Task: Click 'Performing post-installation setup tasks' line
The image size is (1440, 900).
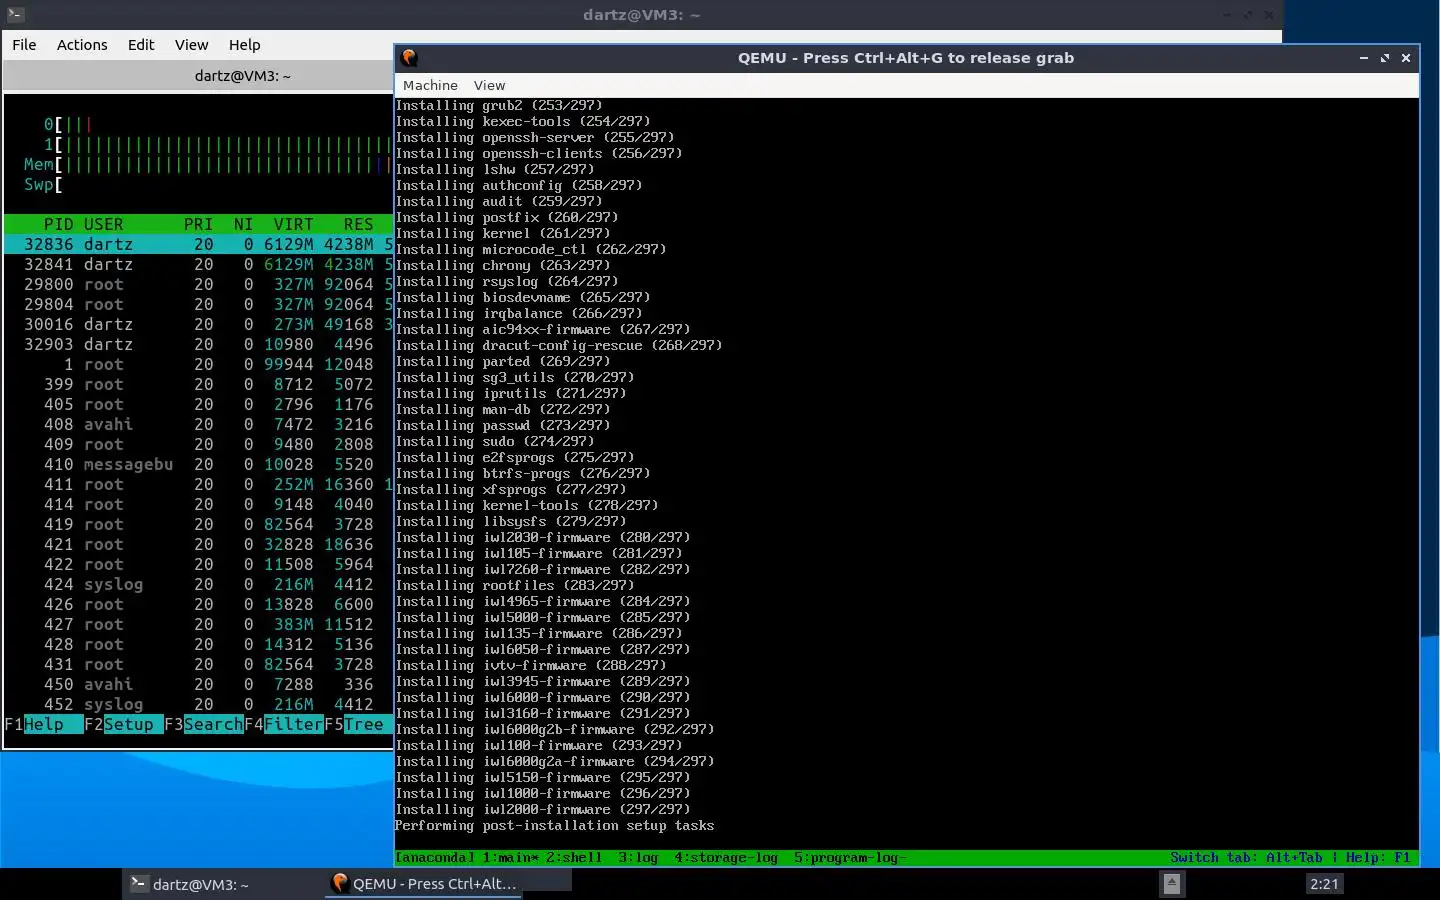Action: (x=554, y=826)
